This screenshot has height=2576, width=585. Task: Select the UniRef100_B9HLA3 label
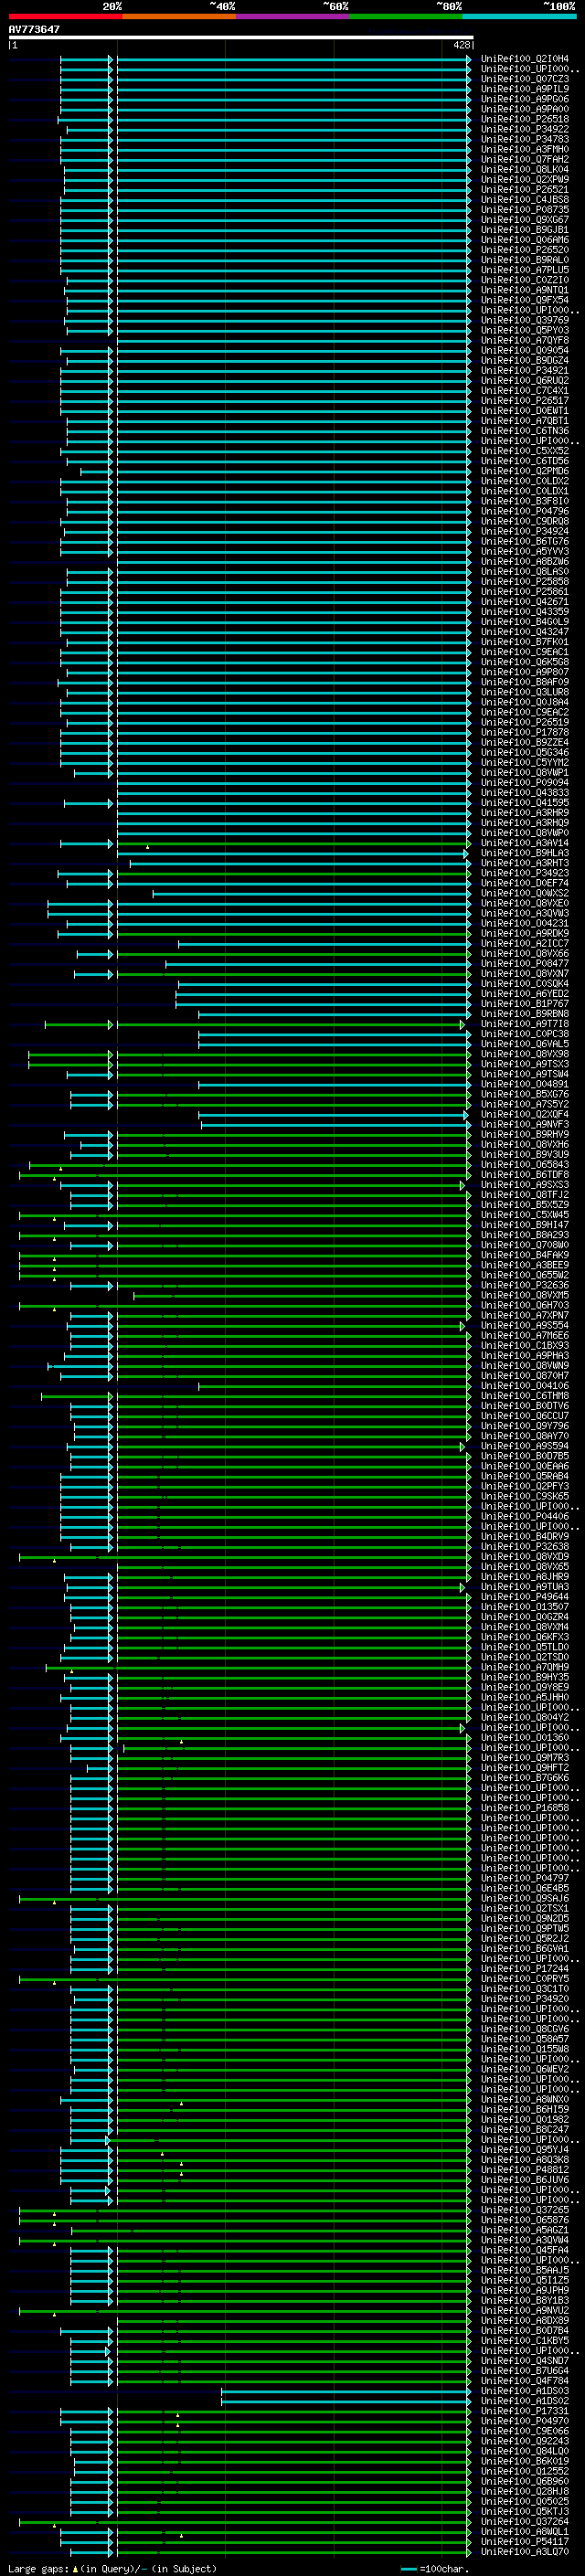tap(525, 853)
